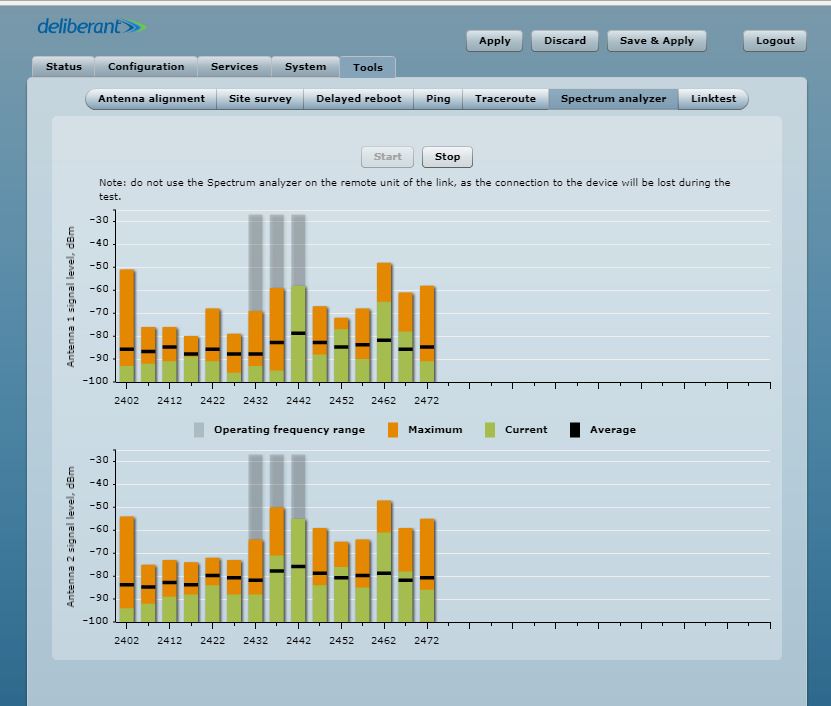Image resolution: width=831 pixels, height=706 pixels.
Task: Click the orange Maximum legend swatch
Action: 393,430
